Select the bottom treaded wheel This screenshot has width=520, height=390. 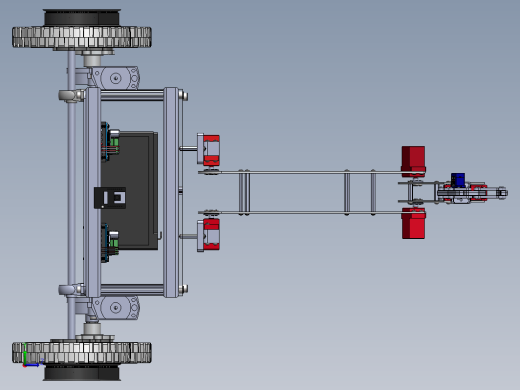[x=82, y=353]
